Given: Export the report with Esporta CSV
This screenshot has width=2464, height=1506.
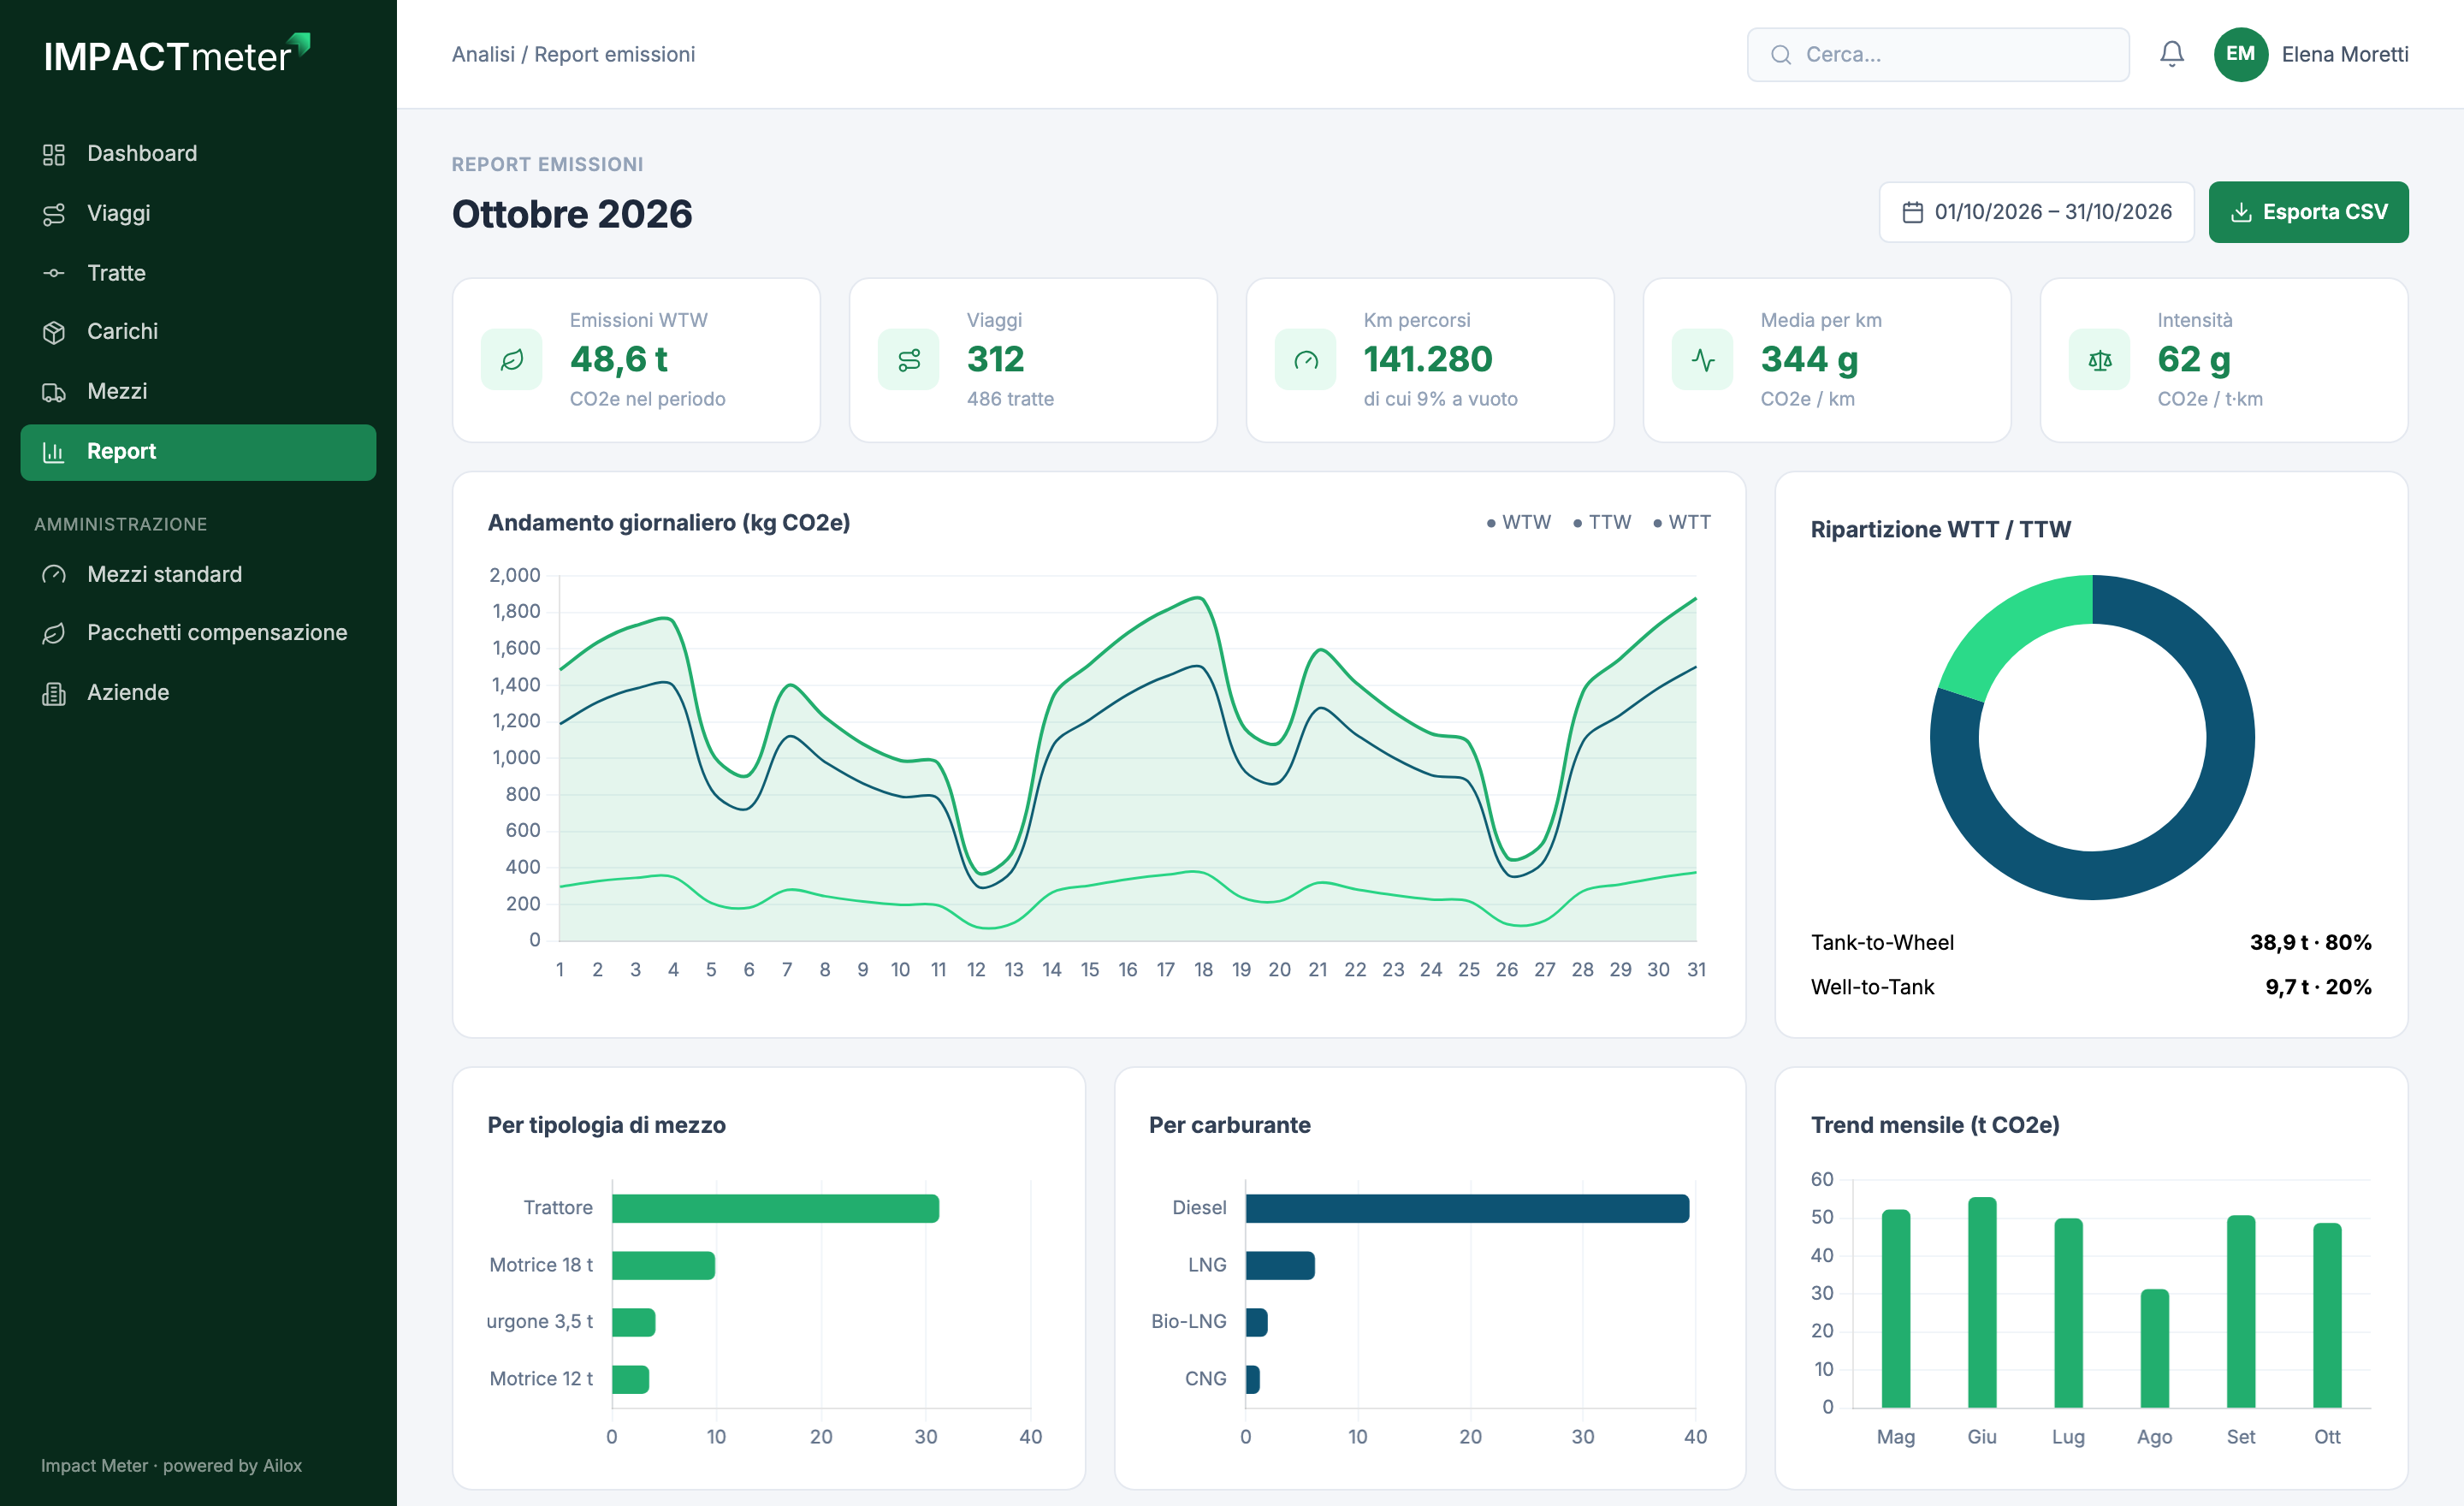Looking at the screenshot, I should point(2308,212).
